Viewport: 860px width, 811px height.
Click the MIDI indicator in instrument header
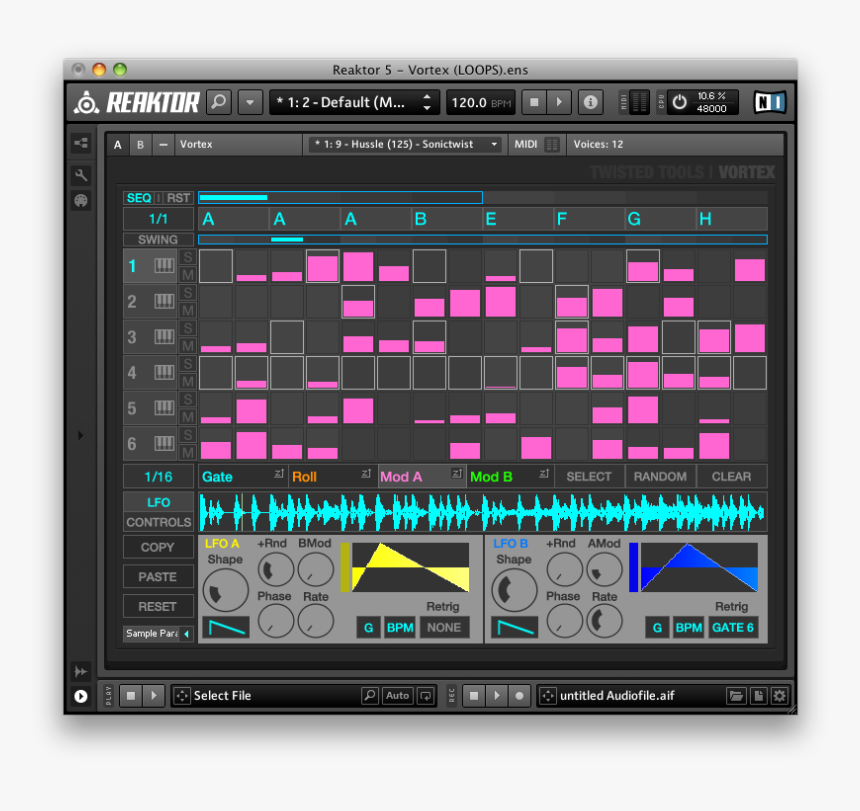(536, 144)
